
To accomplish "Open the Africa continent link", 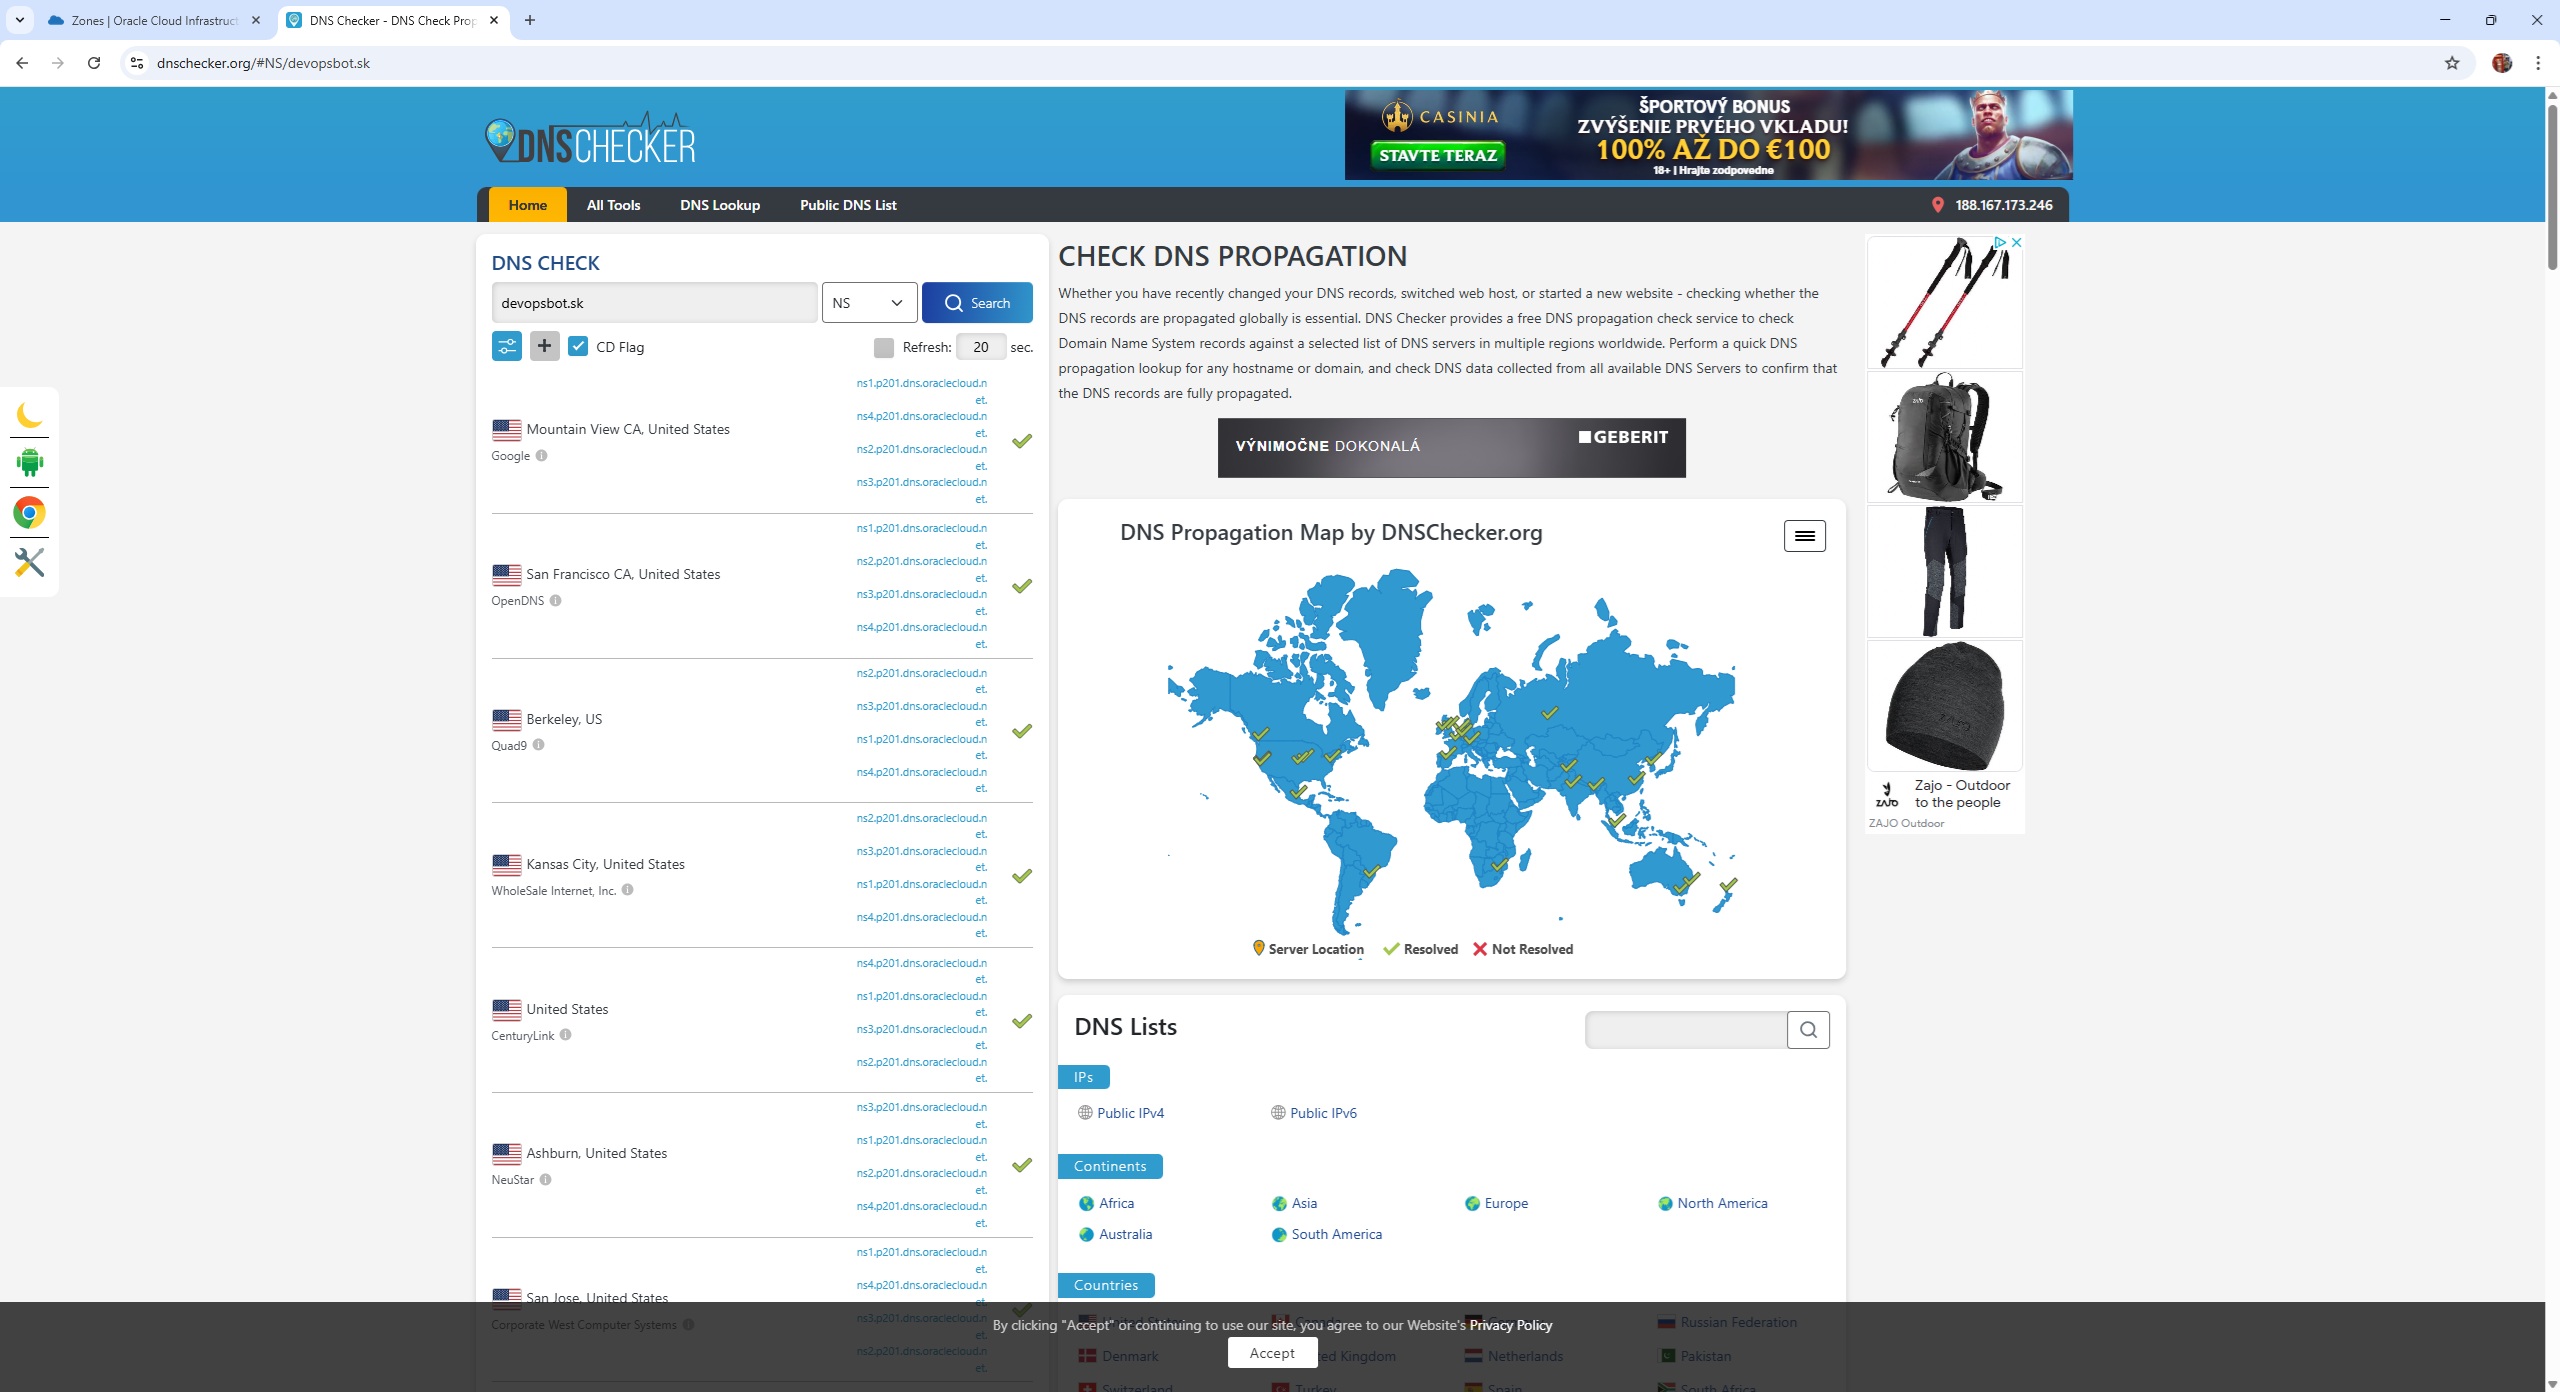I will click(x=1116, y=1203).
